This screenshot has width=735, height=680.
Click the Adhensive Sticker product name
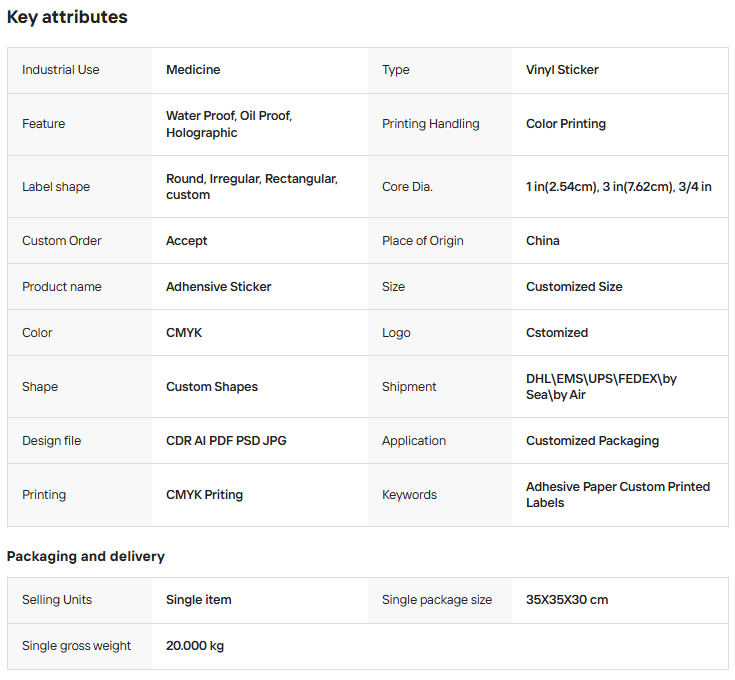tap(219, 287)
